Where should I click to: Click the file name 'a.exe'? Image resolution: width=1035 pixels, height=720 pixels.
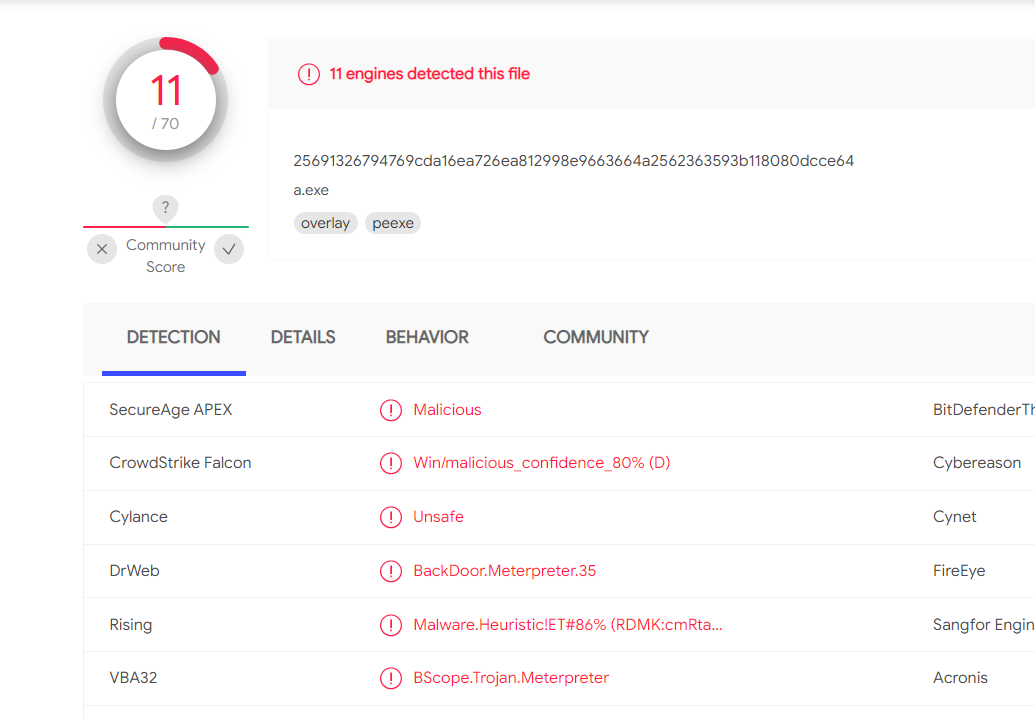311,190
